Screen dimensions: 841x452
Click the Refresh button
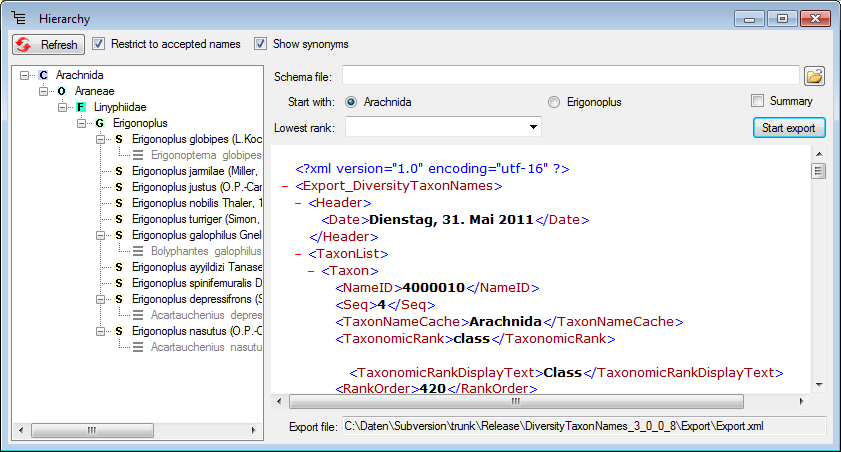point(47,45)
